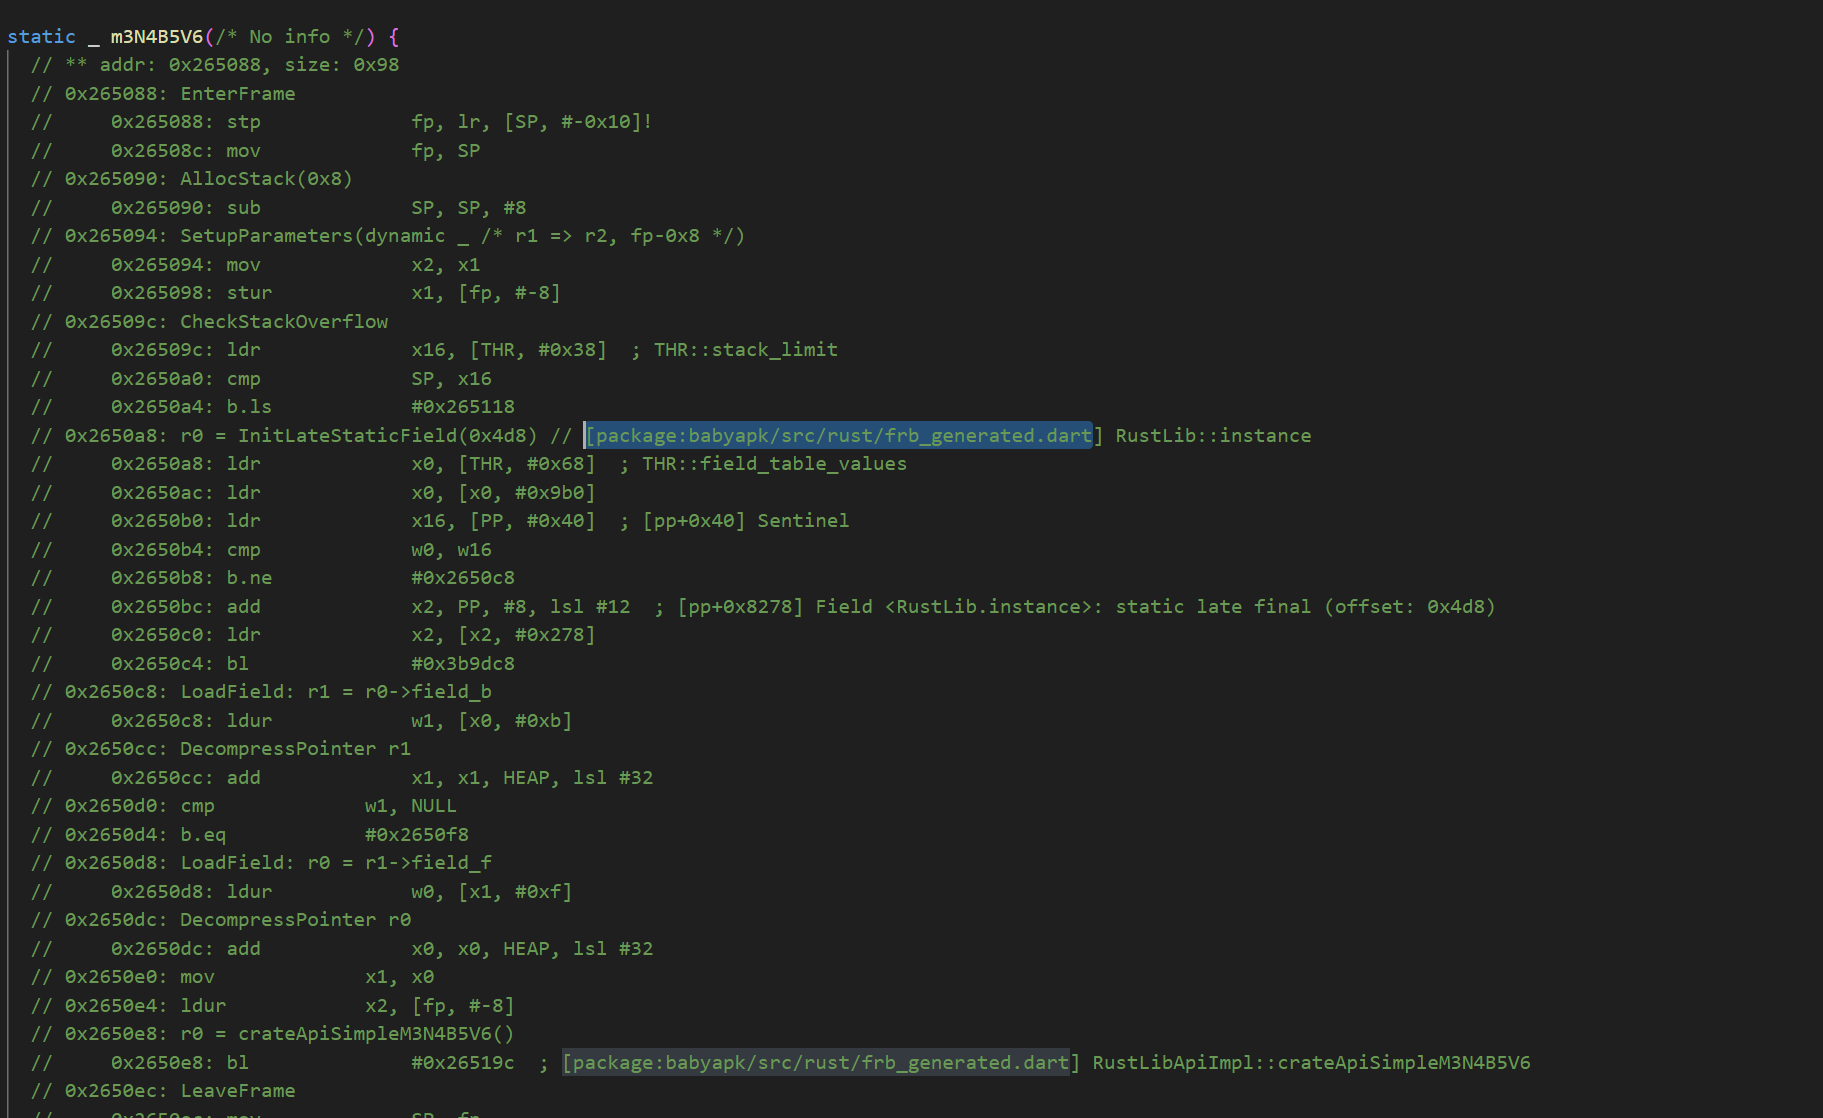Click the bl target address #0x3b9dc8
The width and height of the screenshot is (1823, 1118).
click(463, 664)
